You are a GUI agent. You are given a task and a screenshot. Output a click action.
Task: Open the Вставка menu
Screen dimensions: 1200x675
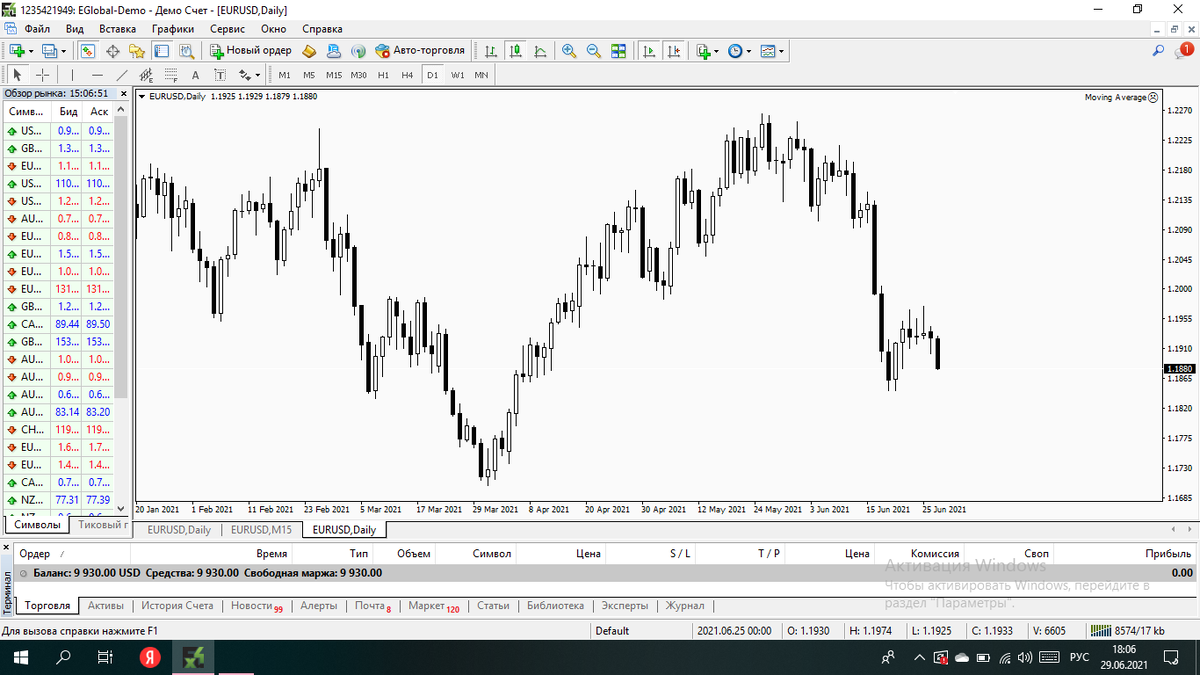pyautogui.click(x=118, y=29)
